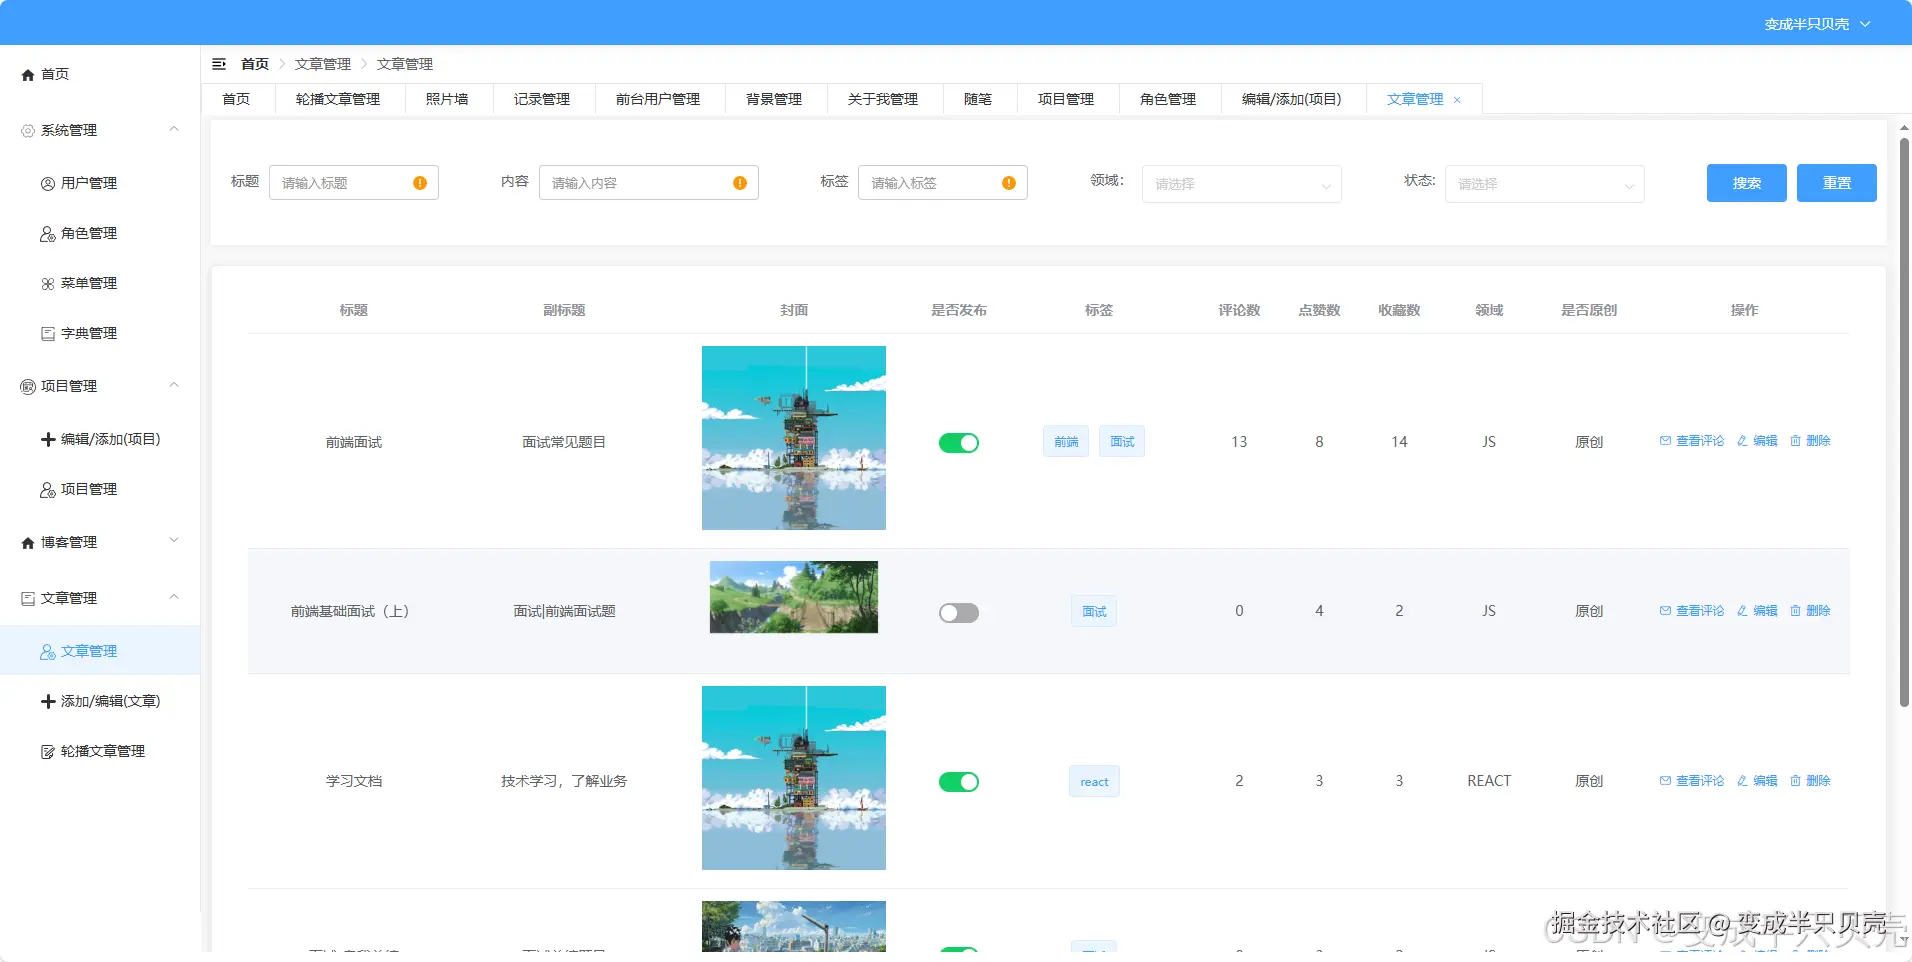1912x962 pixels.
Task: Click the 重置 button
Action: coord(1836,183)
